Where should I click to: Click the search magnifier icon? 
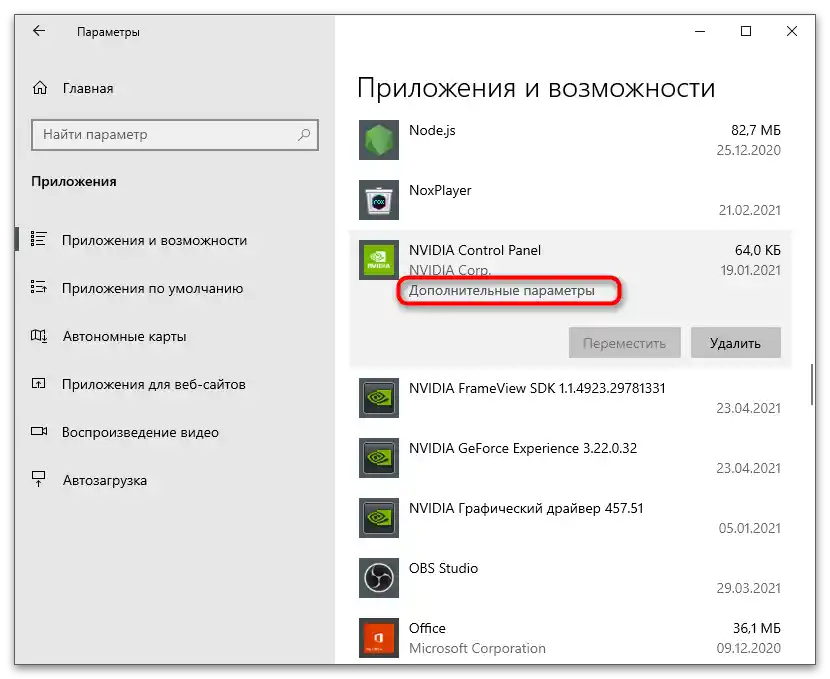(x=304, y=134)
